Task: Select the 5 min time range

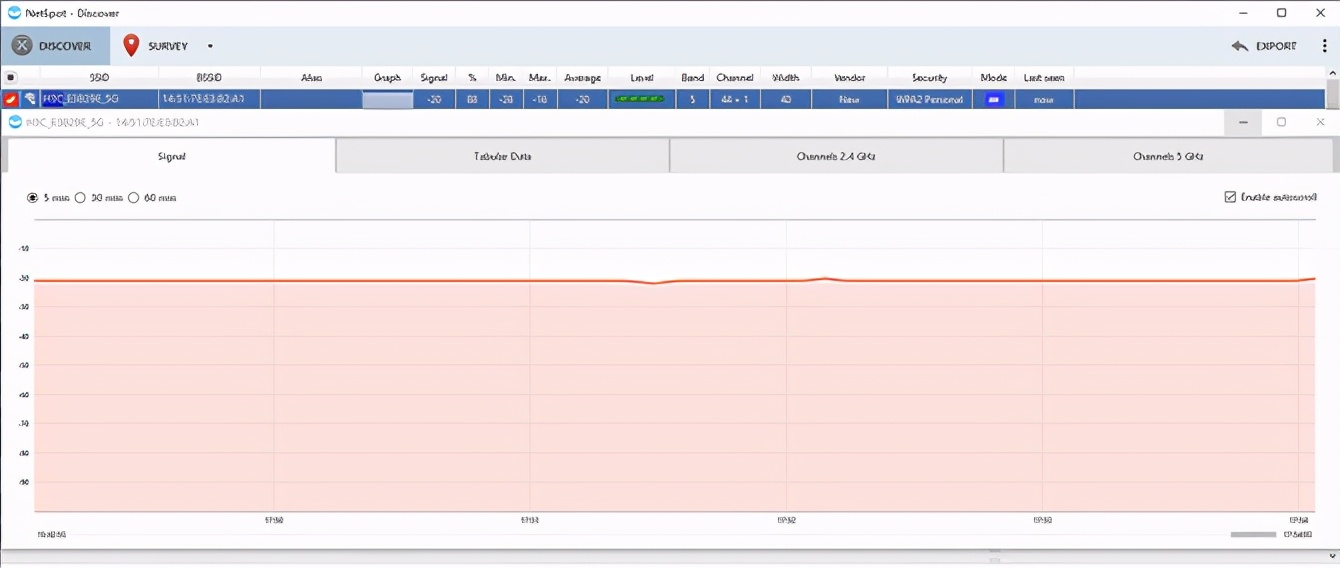Action: tap(33, 198)
